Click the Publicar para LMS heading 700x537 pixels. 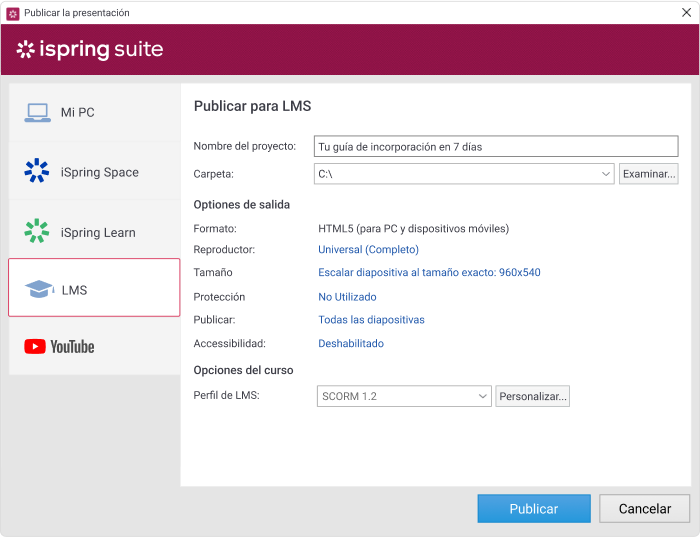click(x=252, y=106)
